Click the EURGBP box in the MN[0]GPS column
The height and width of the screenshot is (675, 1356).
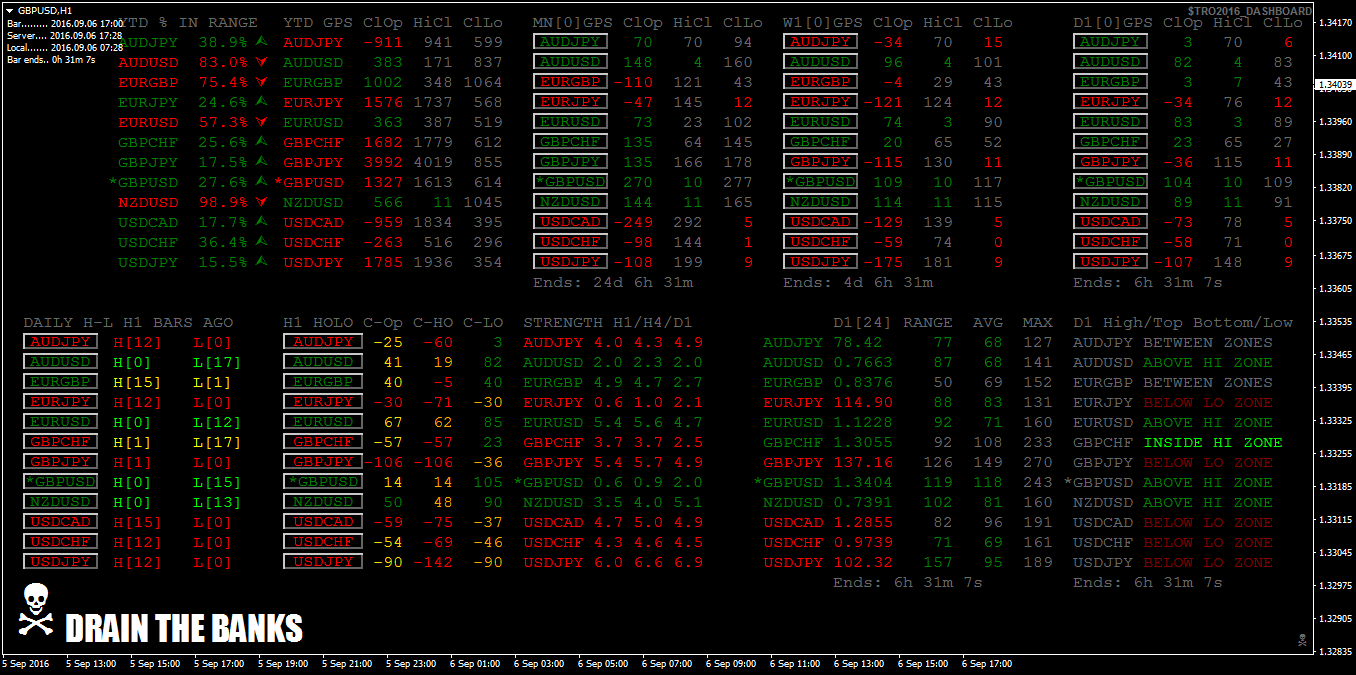[570, 82]
